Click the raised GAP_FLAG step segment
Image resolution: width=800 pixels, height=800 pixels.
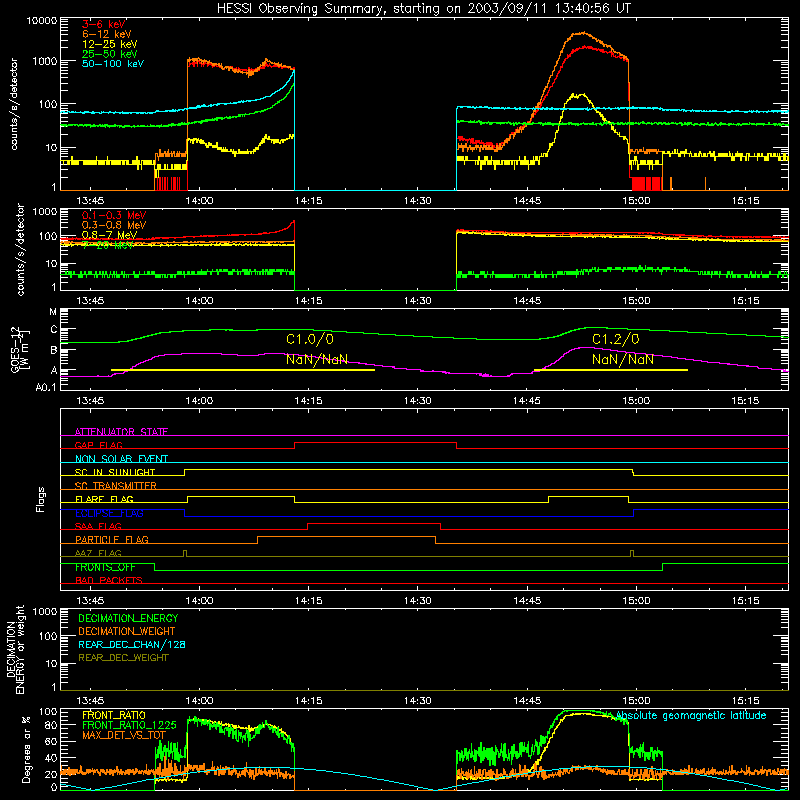point(376,442)
